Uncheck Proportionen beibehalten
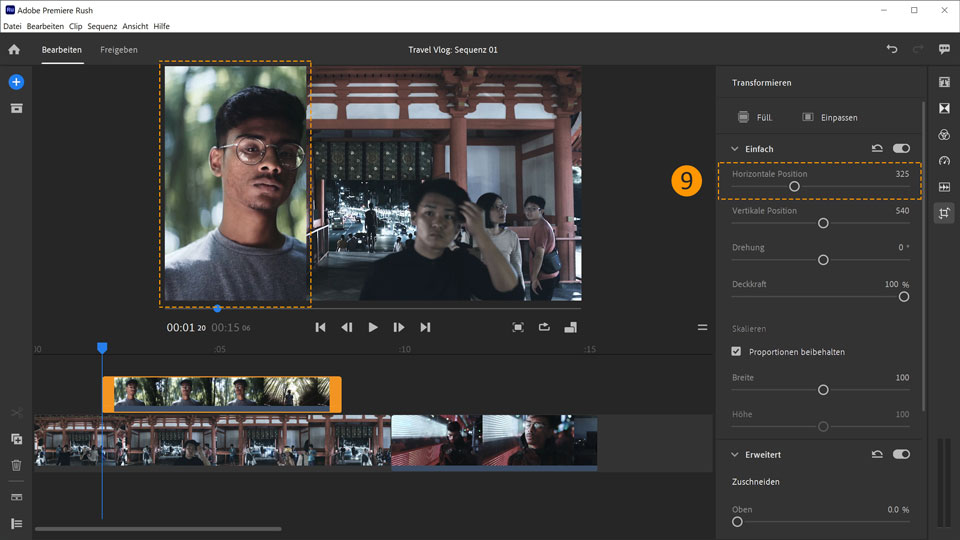The height and width of the screenshot is (540, 960). (736, 351)
